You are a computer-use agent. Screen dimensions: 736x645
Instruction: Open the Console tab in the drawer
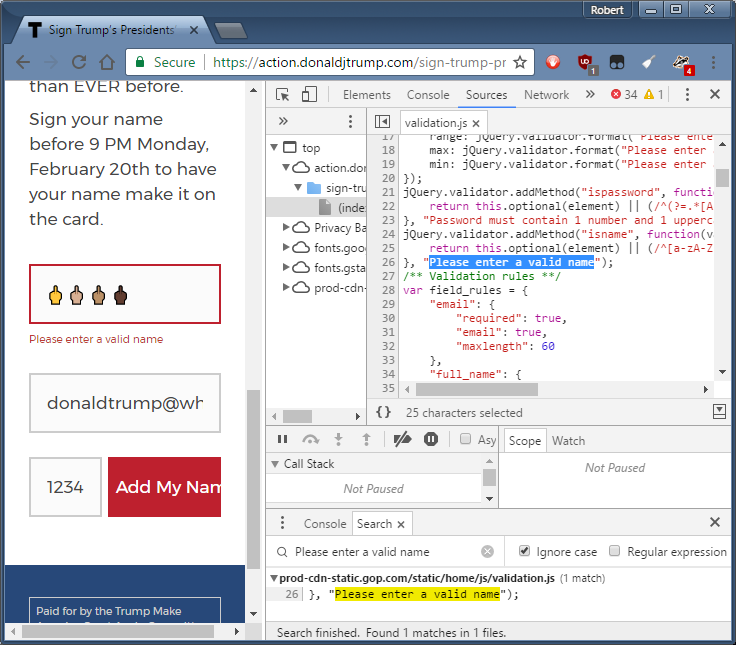tap(325, 524)
